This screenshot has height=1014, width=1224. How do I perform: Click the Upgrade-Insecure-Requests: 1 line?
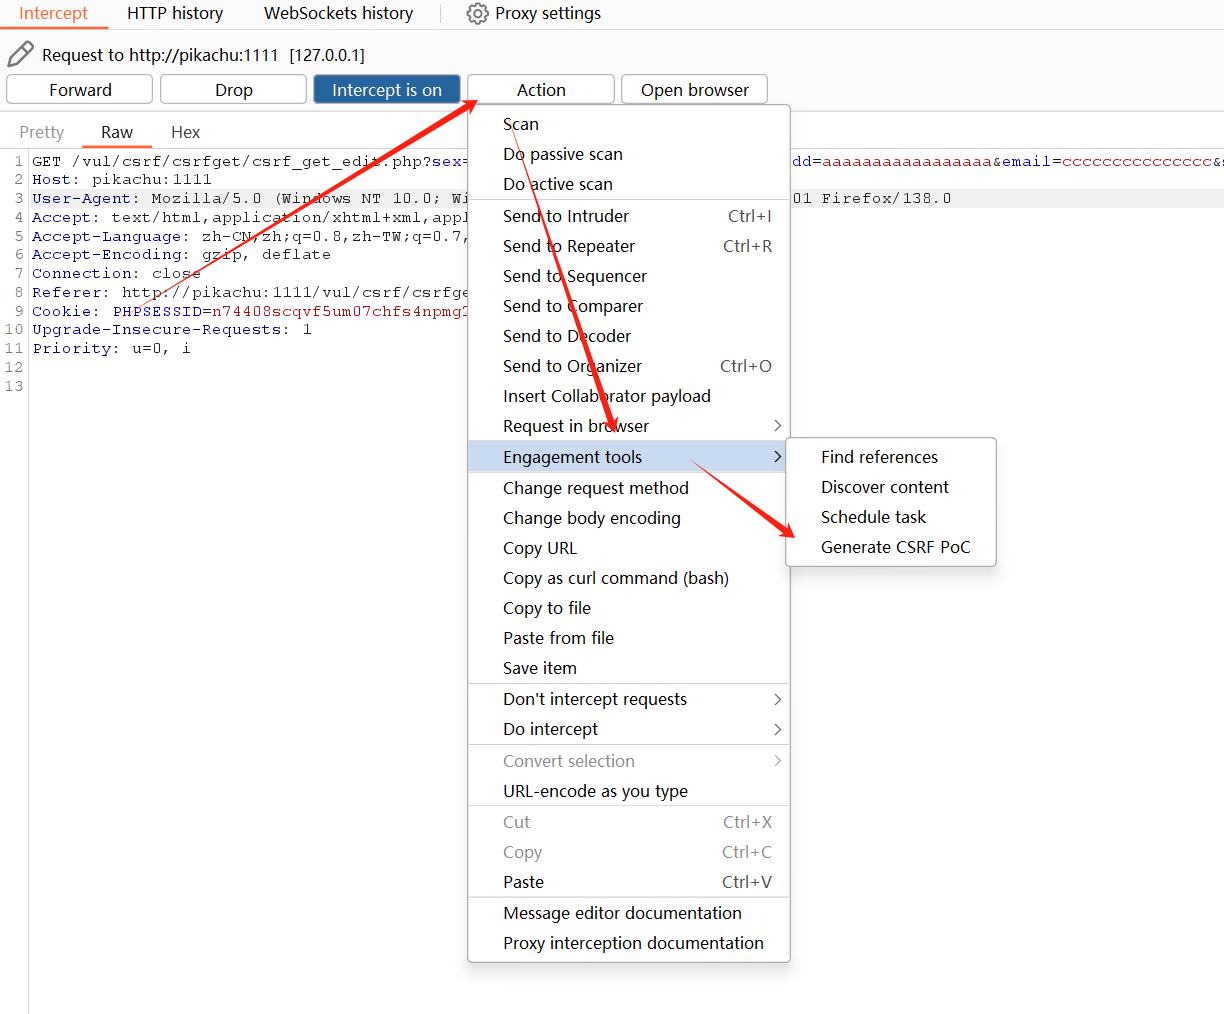click(x=172, y=329)
